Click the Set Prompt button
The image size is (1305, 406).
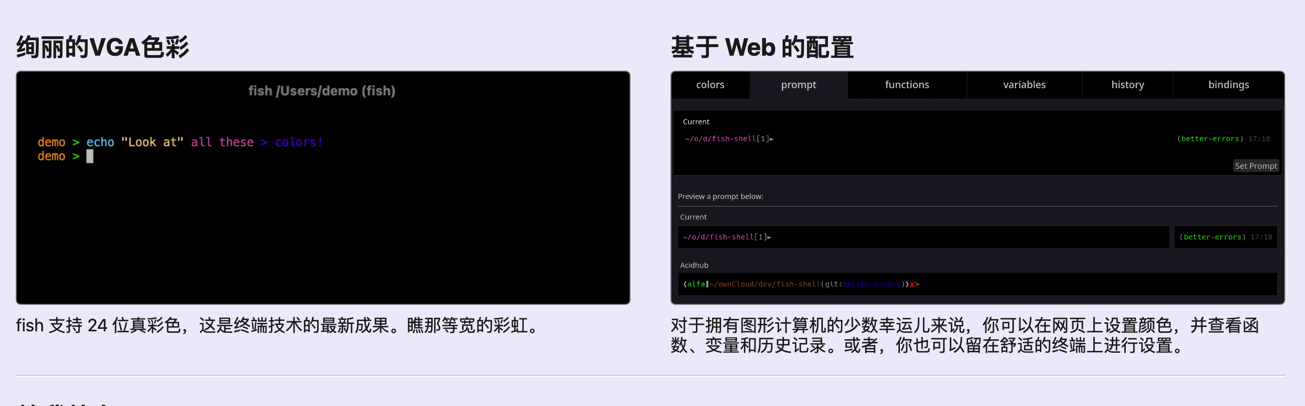[x=1255, y=166]
